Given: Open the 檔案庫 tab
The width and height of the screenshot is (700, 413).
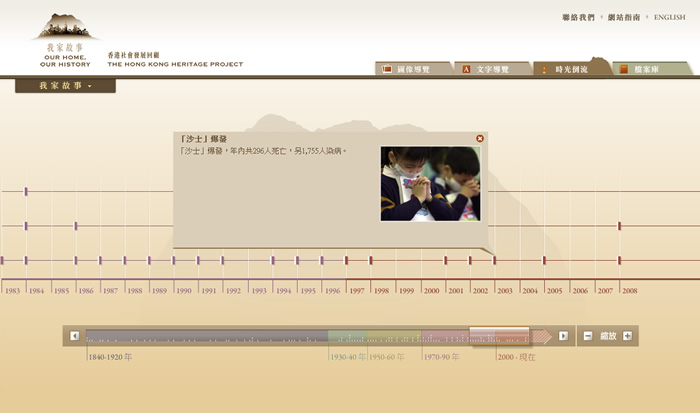Looking at the screenshot, I should tap(643, 69).
